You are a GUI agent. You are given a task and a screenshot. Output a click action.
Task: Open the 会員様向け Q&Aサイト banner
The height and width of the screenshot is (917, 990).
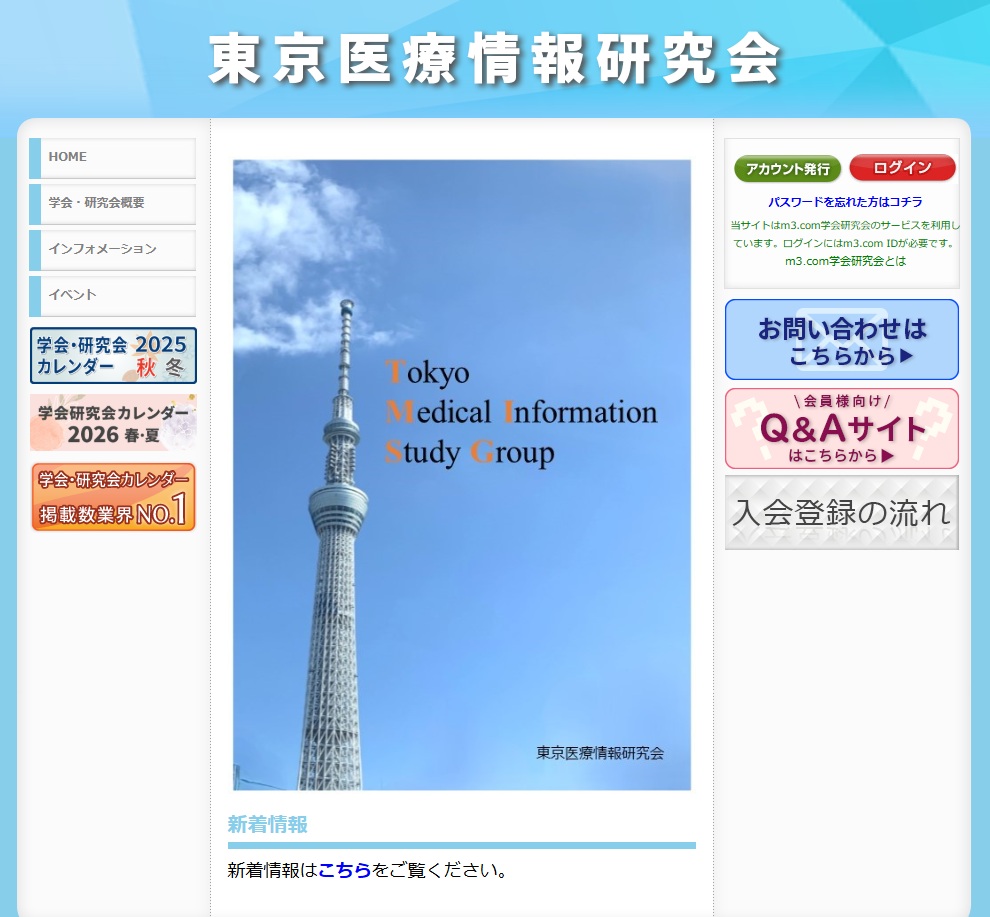pos(841,429)
